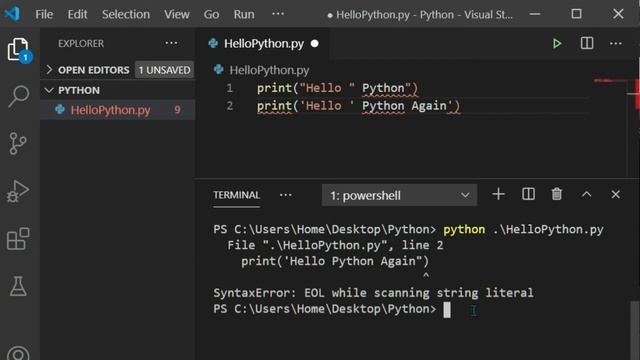Open the File menu

[x=44, y=14]
